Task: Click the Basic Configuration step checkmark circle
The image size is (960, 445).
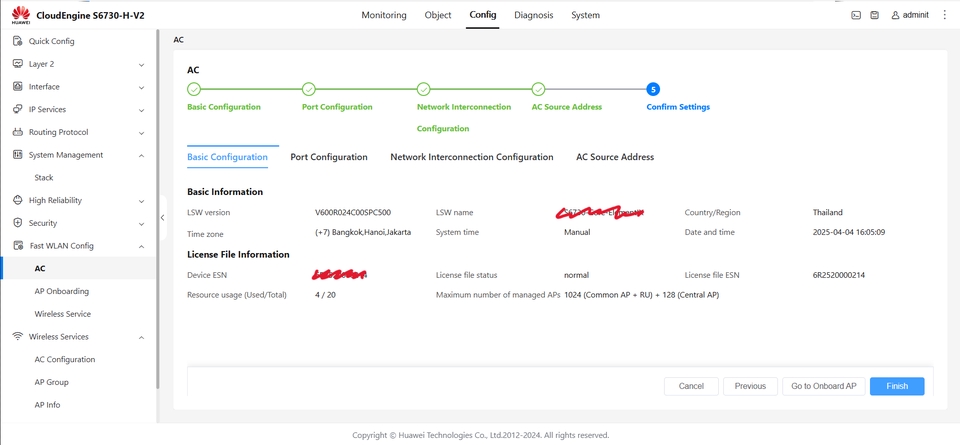Action: click(193, 89)
